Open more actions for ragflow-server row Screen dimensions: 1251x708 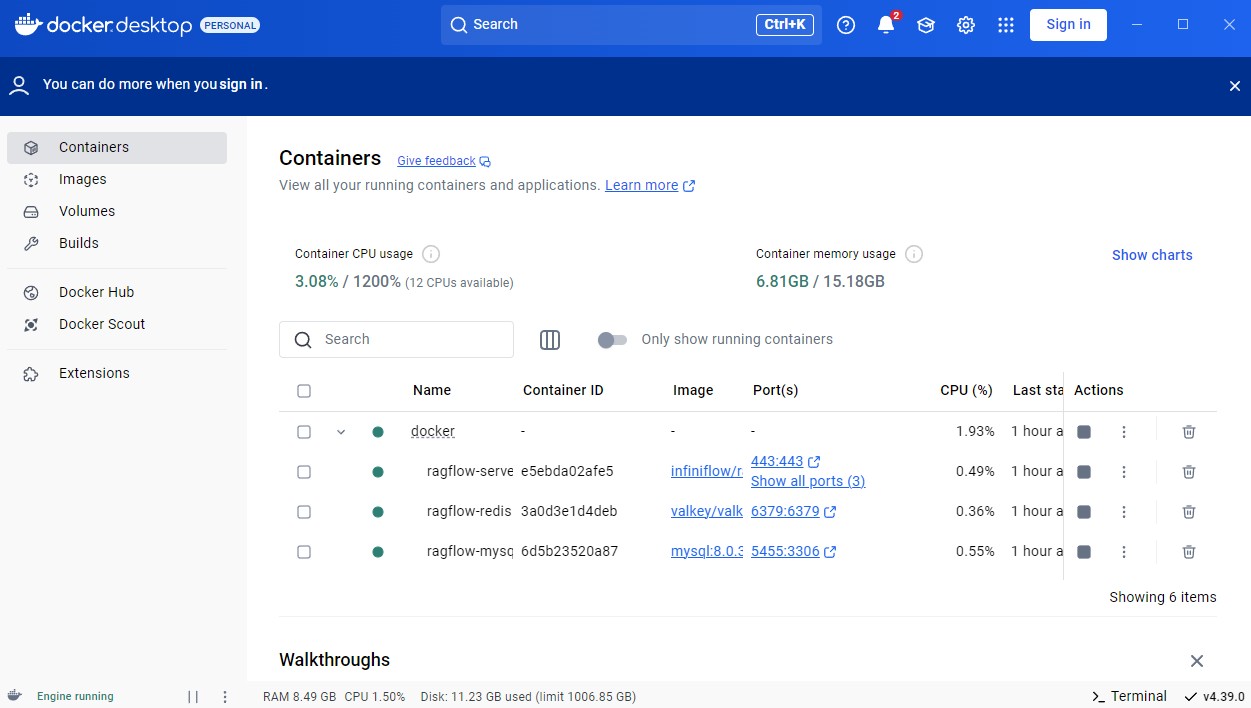pos(1124,472)
